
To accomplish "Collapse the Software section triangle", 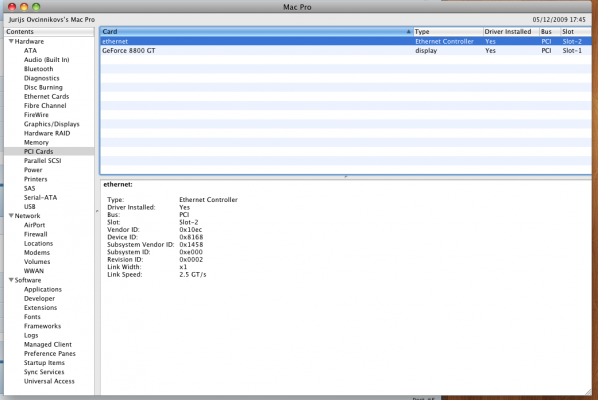I will pos(11,280).
